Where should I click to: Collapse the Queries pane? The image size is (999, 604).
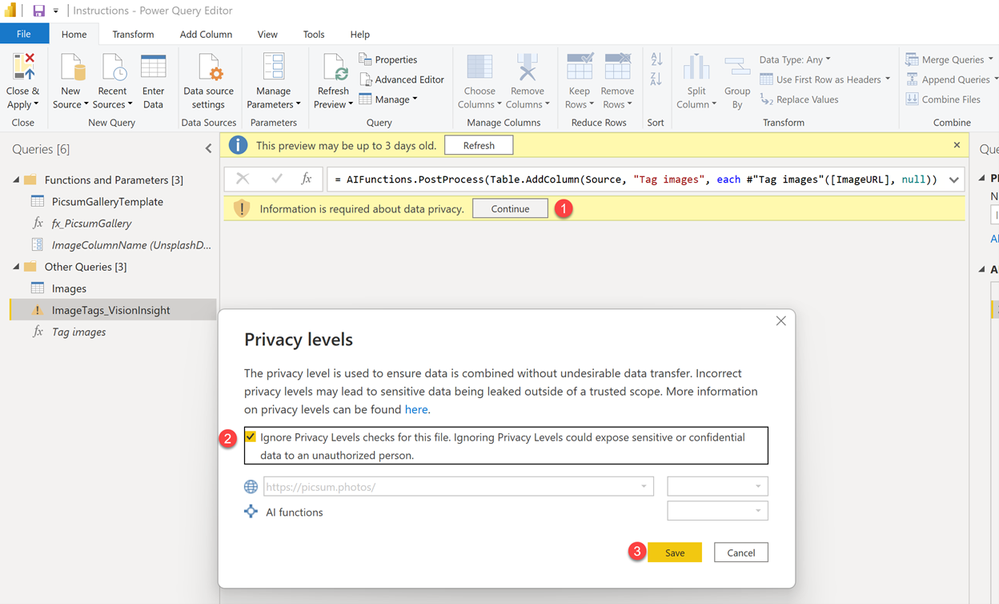coord(208,148)
